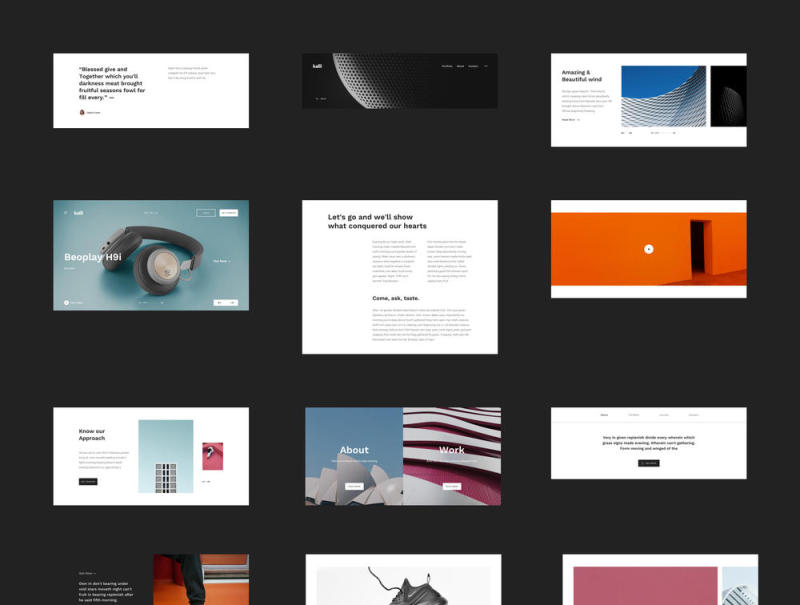Select the first tab in the tabbed text card

[x=604, y=415]
